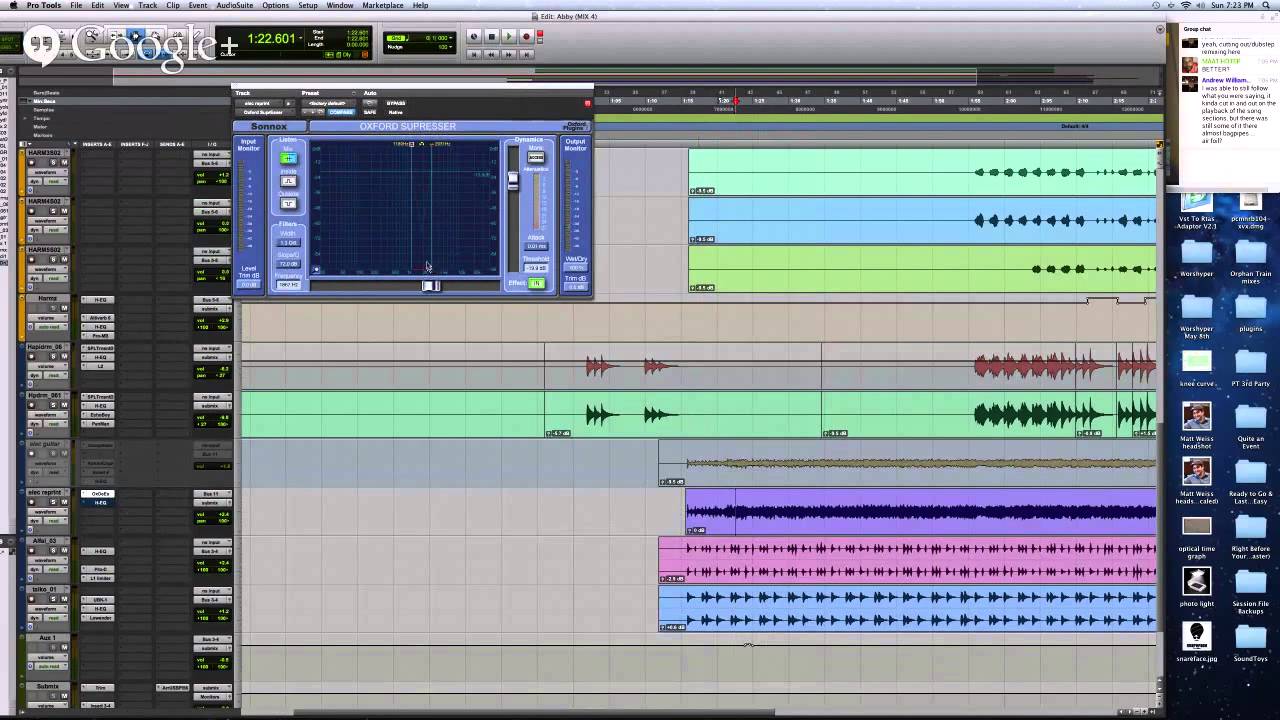
Task: Click the red target button in plug-in header
Action: coord(587,103)
